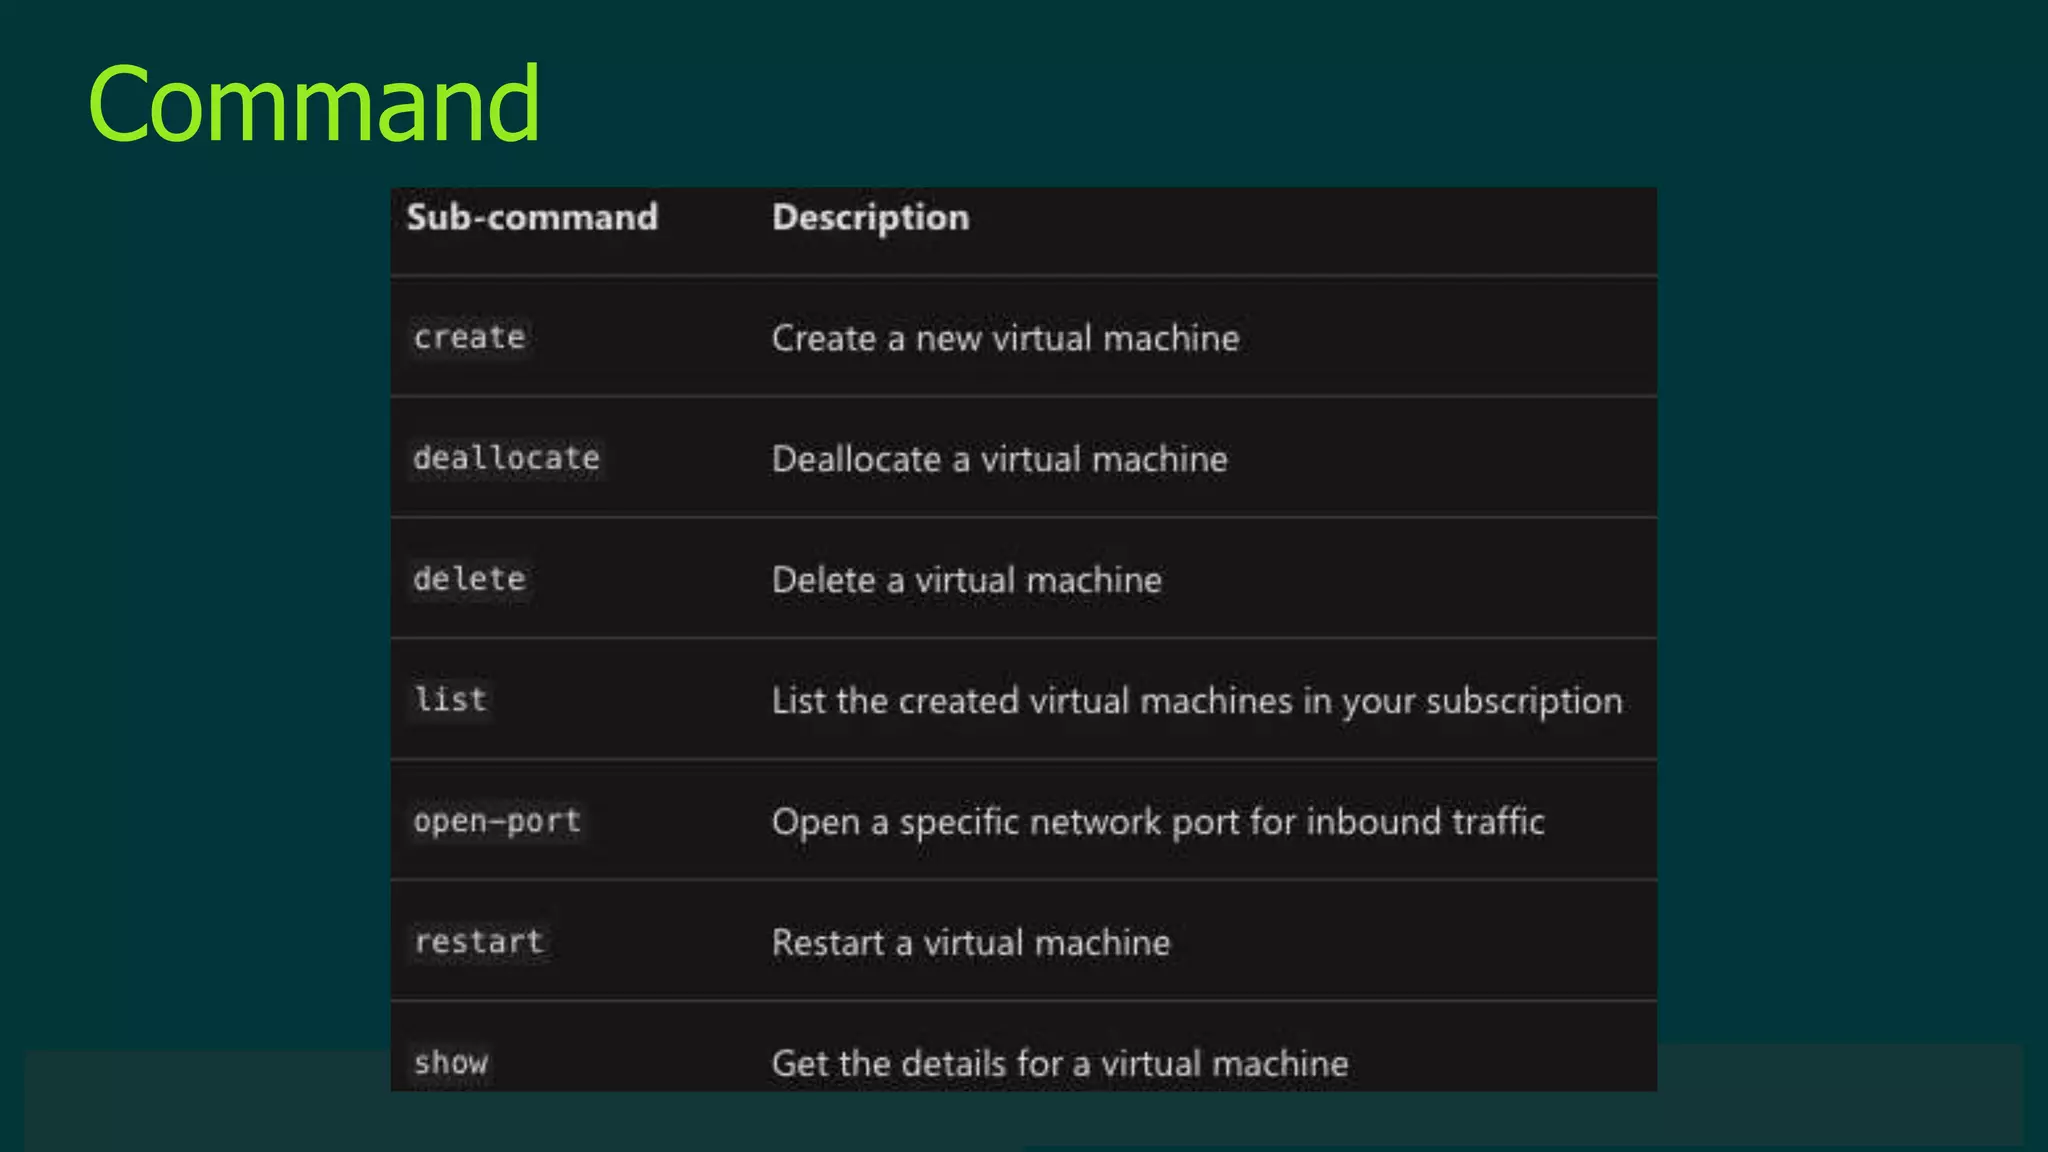Image resolution: width=2048 pixels, height=1152 pixels.
Task: Click the Sub-command column header
Action: [x=532, y=217]
